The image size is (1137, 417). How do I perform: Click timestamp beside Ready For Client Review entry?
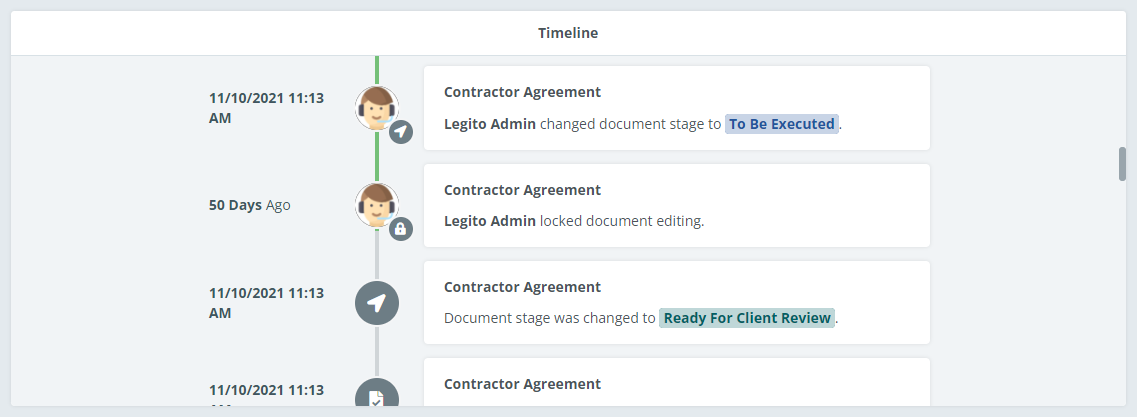266,303
